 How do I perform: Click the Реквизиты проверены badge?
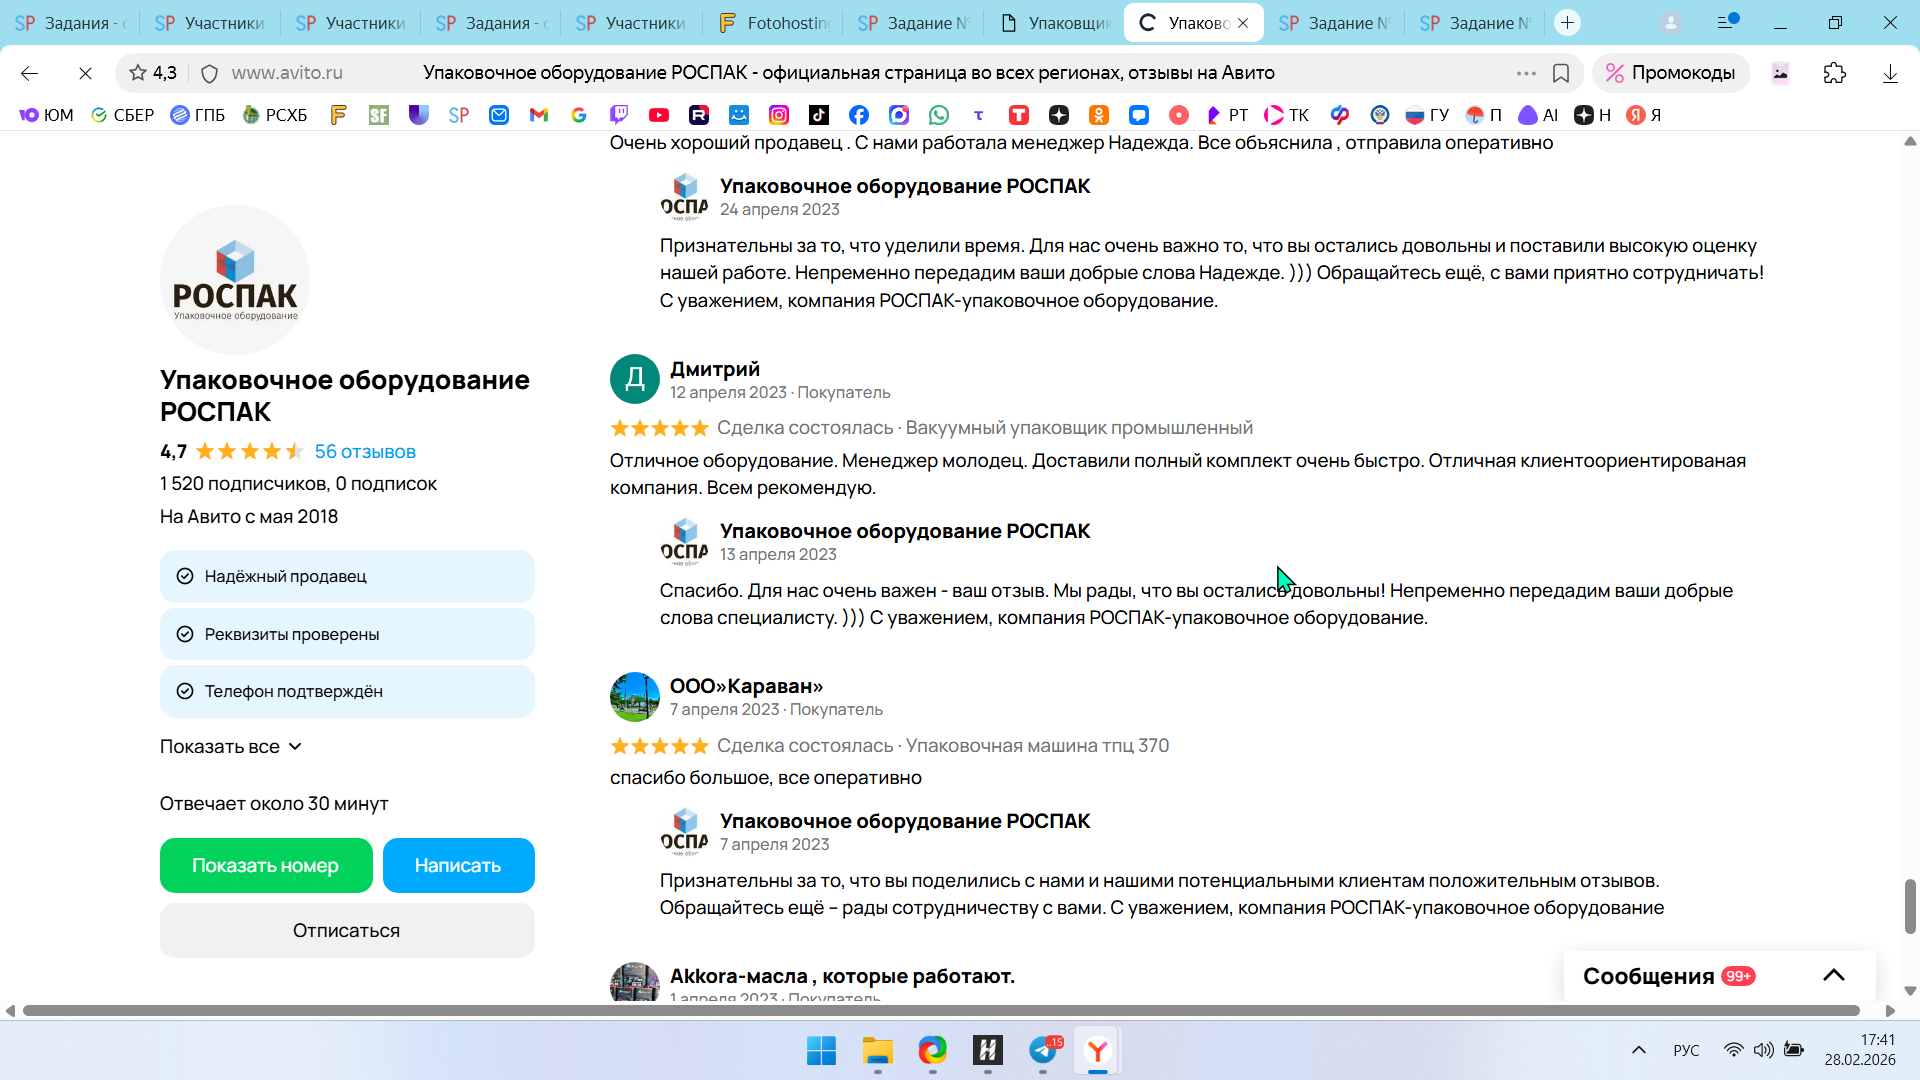347,634
